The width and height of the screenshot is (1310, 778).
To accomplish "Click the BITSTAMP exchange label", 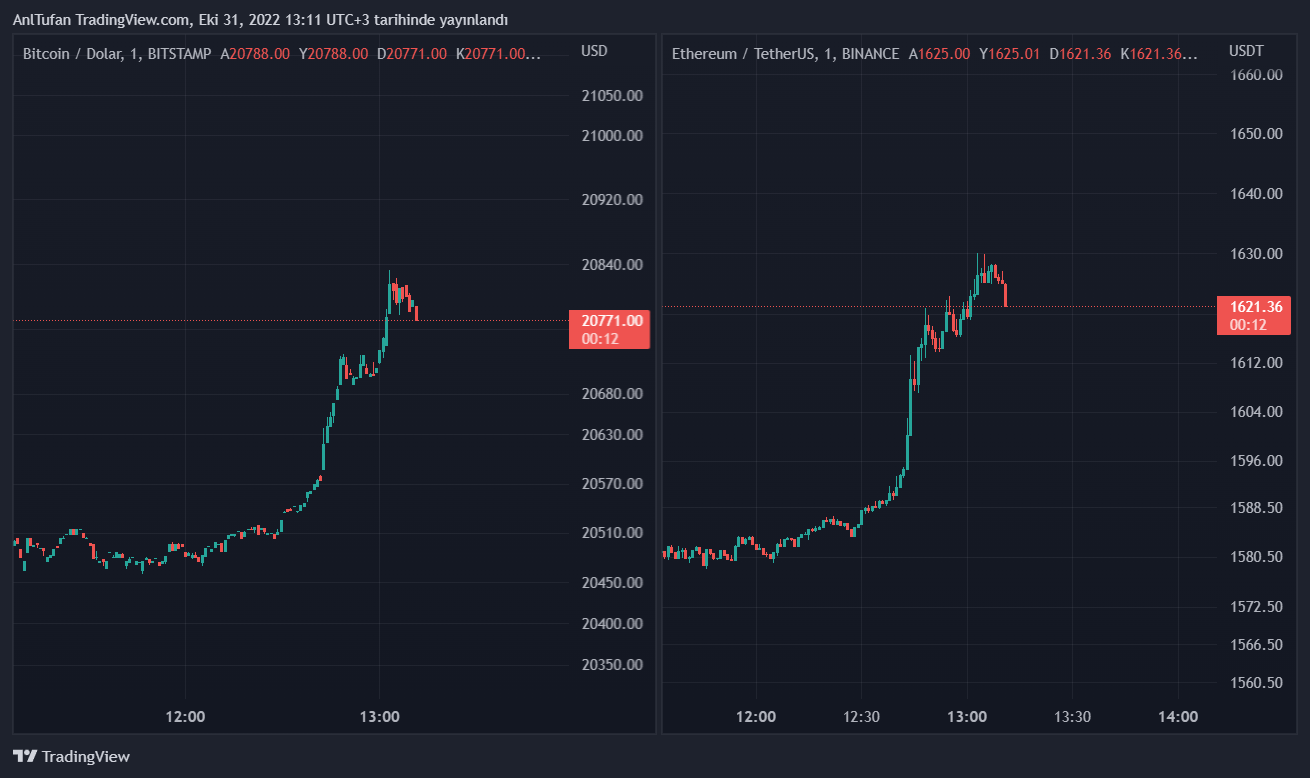I will pos(179,54).
